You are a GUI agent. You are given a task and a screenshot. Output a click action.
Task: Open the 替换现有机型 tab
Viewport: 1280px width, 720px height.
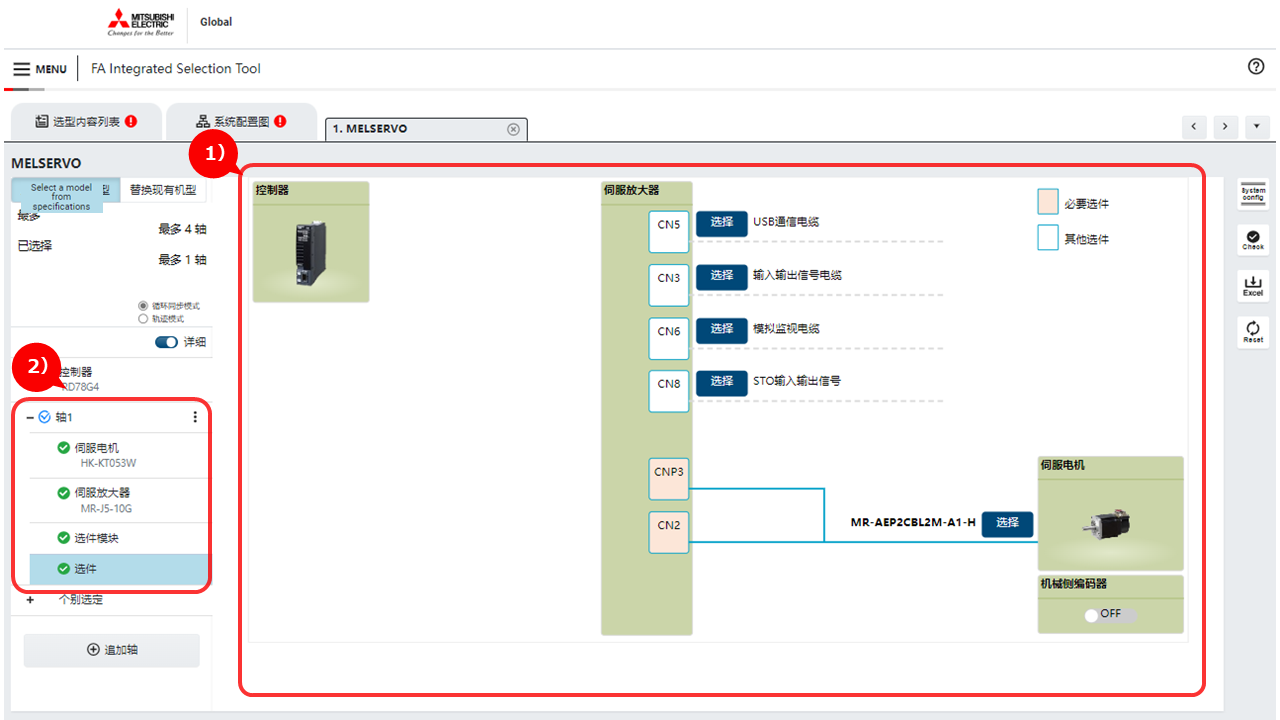[165, 190]
